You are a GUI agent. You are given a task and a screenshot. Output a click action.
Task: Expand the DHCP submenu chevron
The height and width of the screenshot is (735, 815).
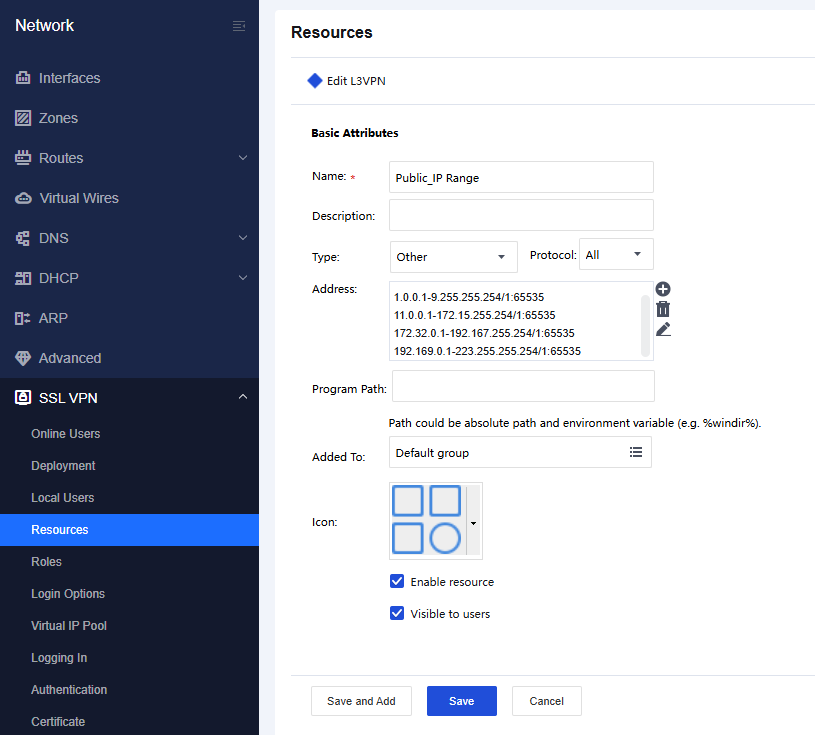[243, 278]
